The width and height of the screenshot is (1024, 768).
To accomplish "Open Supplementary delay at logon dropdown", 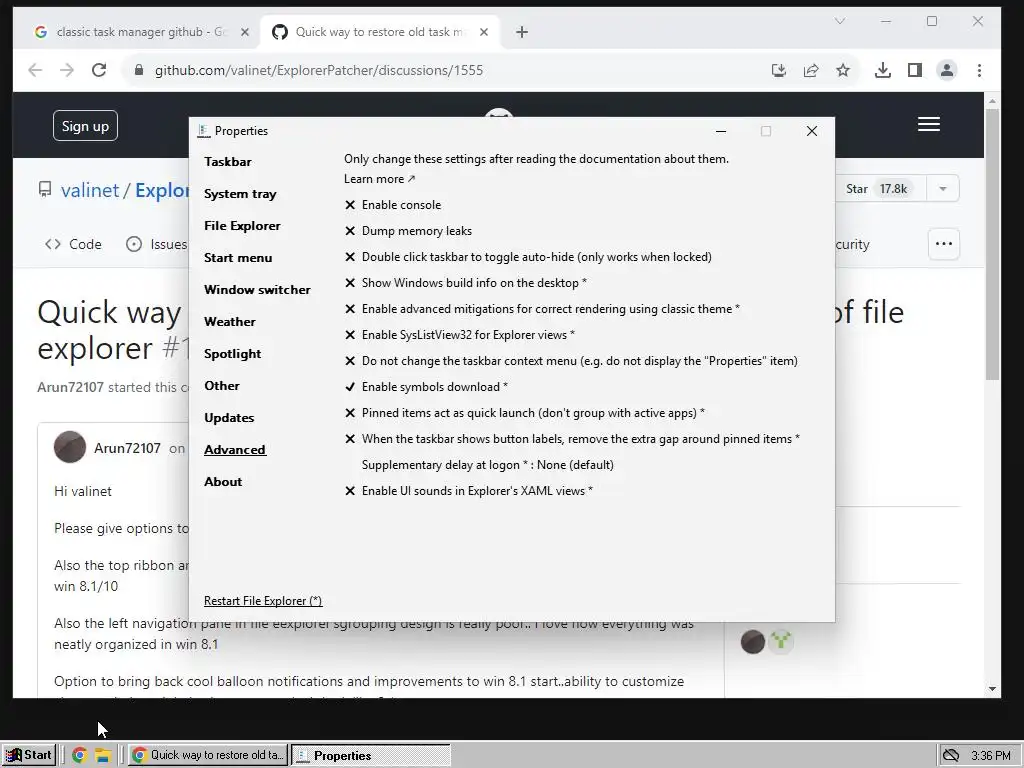I will pos(488,465).
